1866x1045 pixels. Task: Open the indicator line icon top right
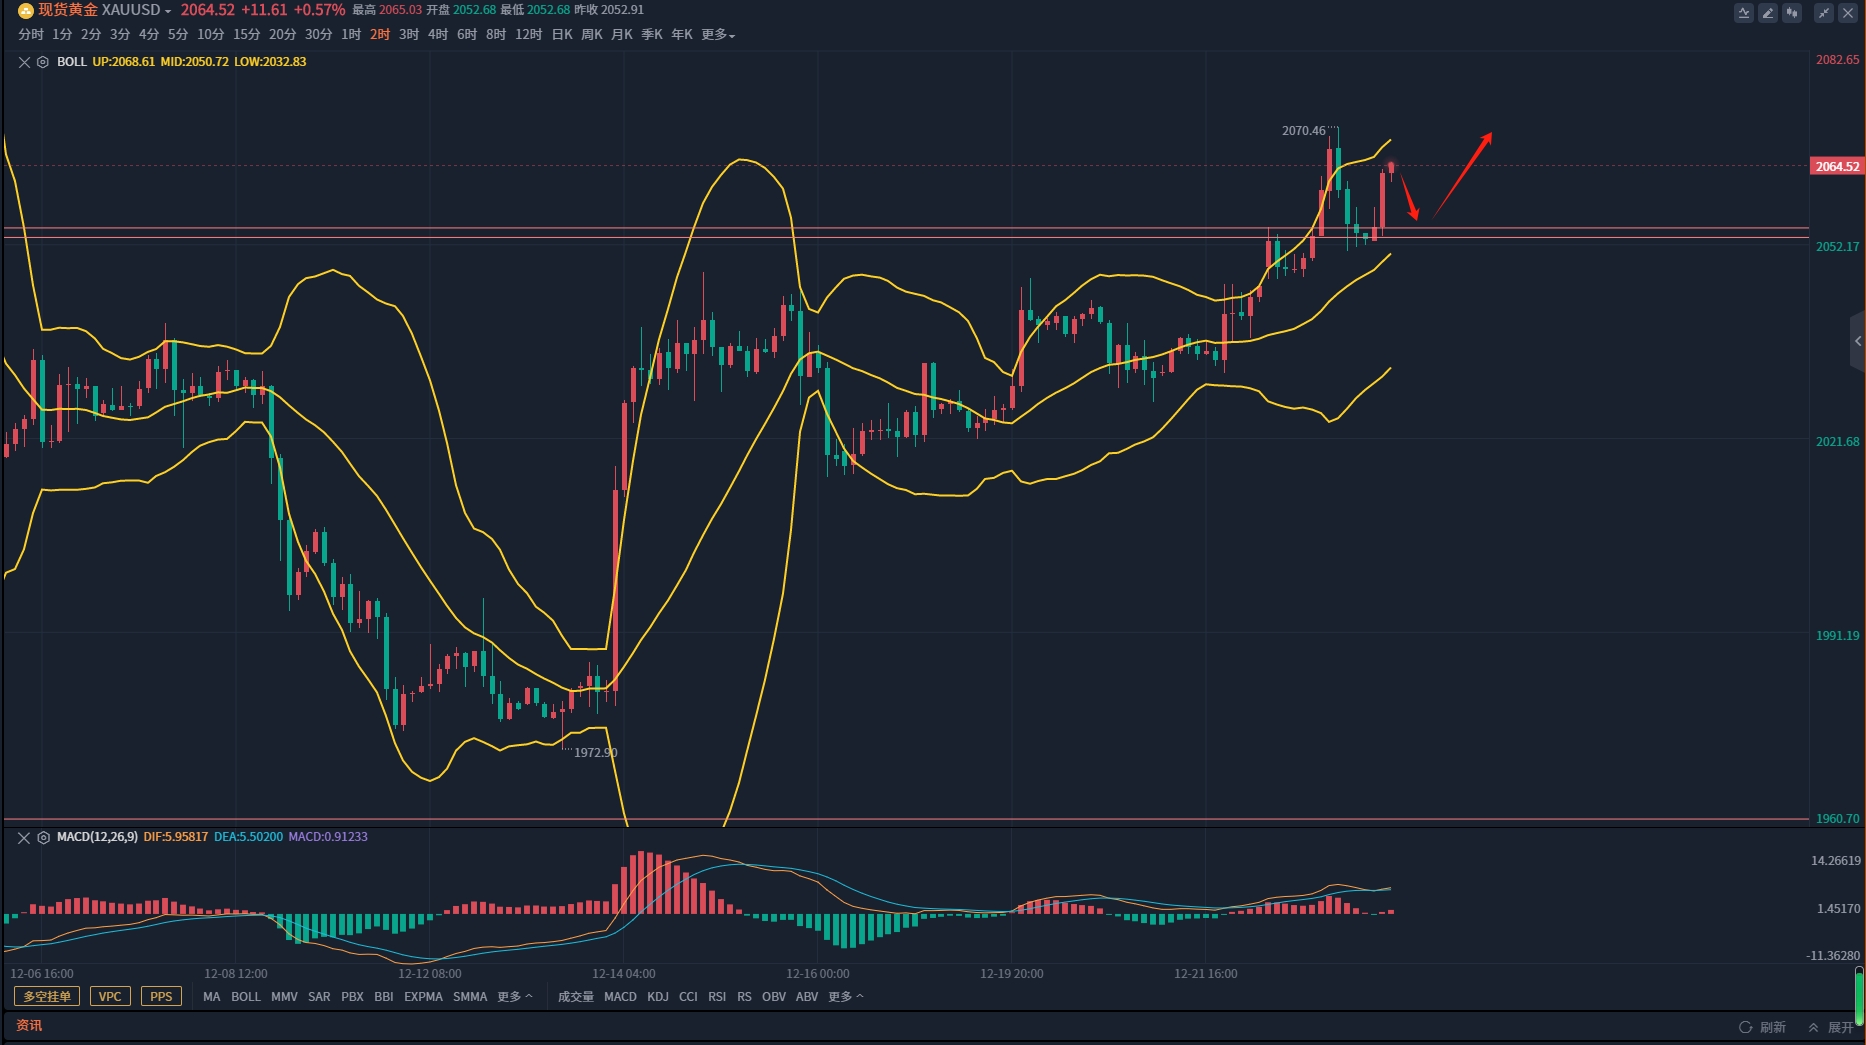[1744, 13]
